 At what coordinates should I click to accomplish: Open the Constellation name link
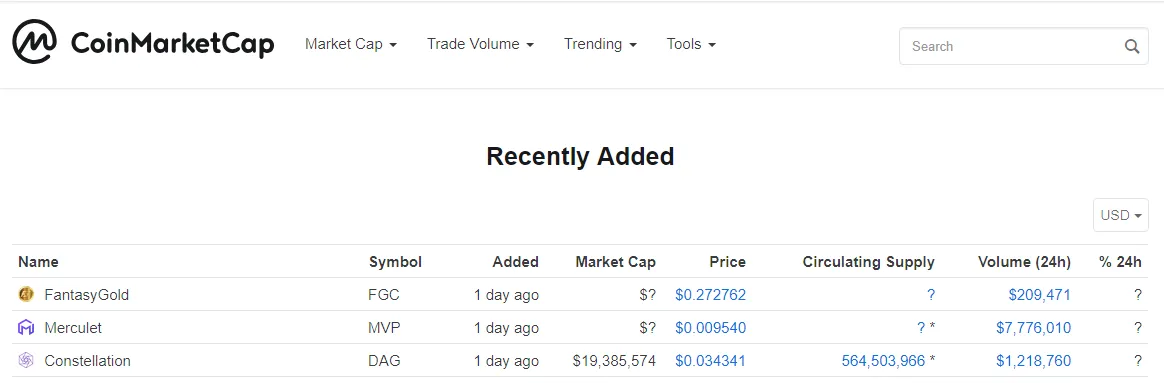point(88,361)
